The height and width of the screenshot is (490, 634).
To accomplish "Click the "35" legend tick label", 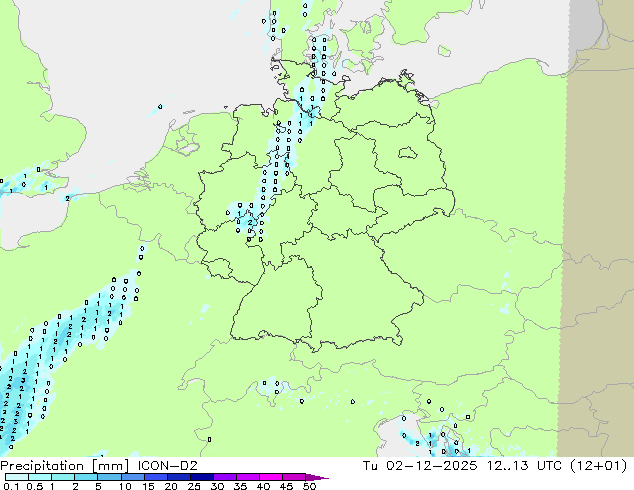I will pos(240,486).
